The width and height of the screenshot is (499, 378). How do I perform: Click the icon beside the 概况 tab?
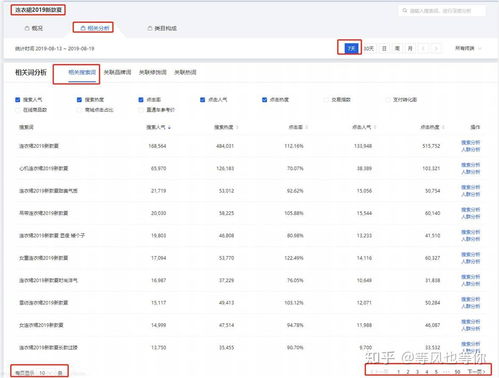(27, 28)
